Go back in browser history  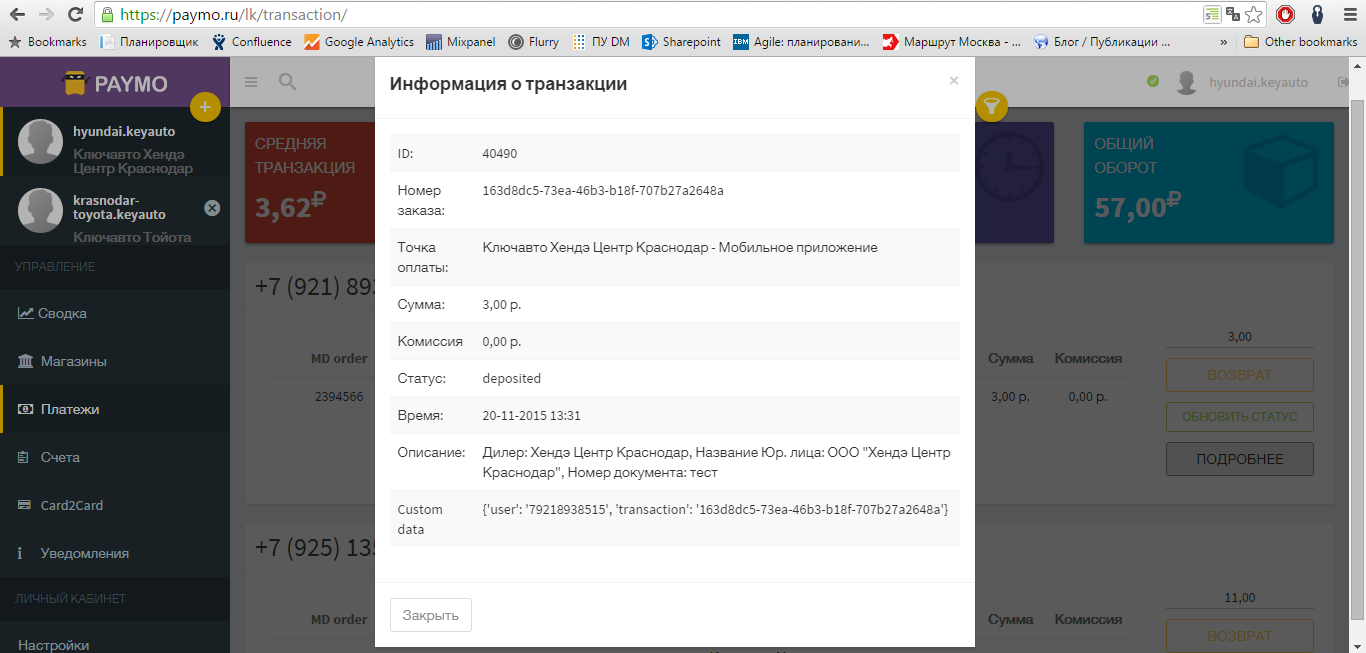point(17,15)
